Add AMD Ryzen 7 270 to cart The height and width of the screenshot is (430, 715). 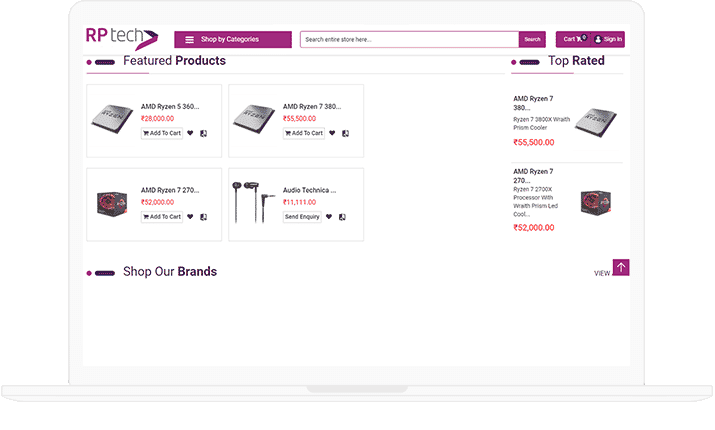tap(162, 216)
